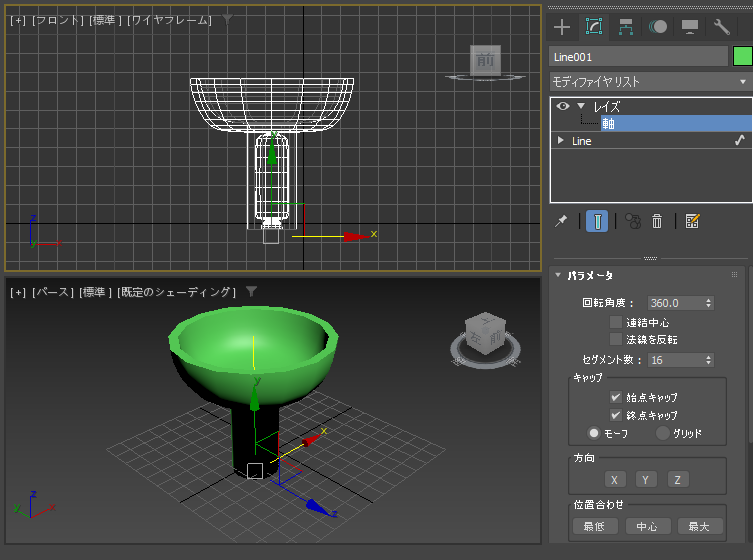Select the グリッド radio button

[663, 433]
